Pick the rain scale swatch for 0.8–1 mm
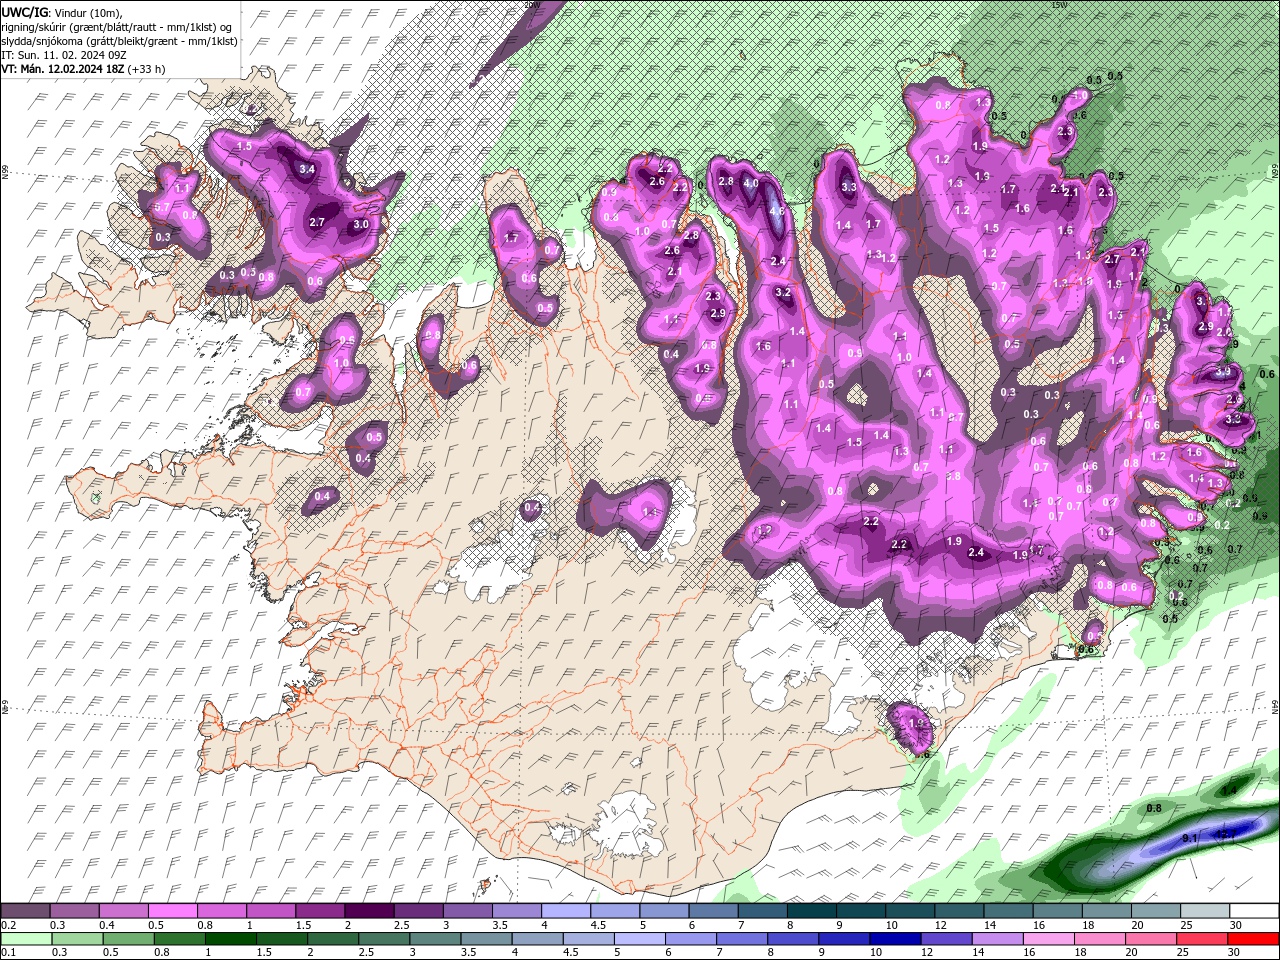This screenshot has width=1280, height=960. coord(179,939)
